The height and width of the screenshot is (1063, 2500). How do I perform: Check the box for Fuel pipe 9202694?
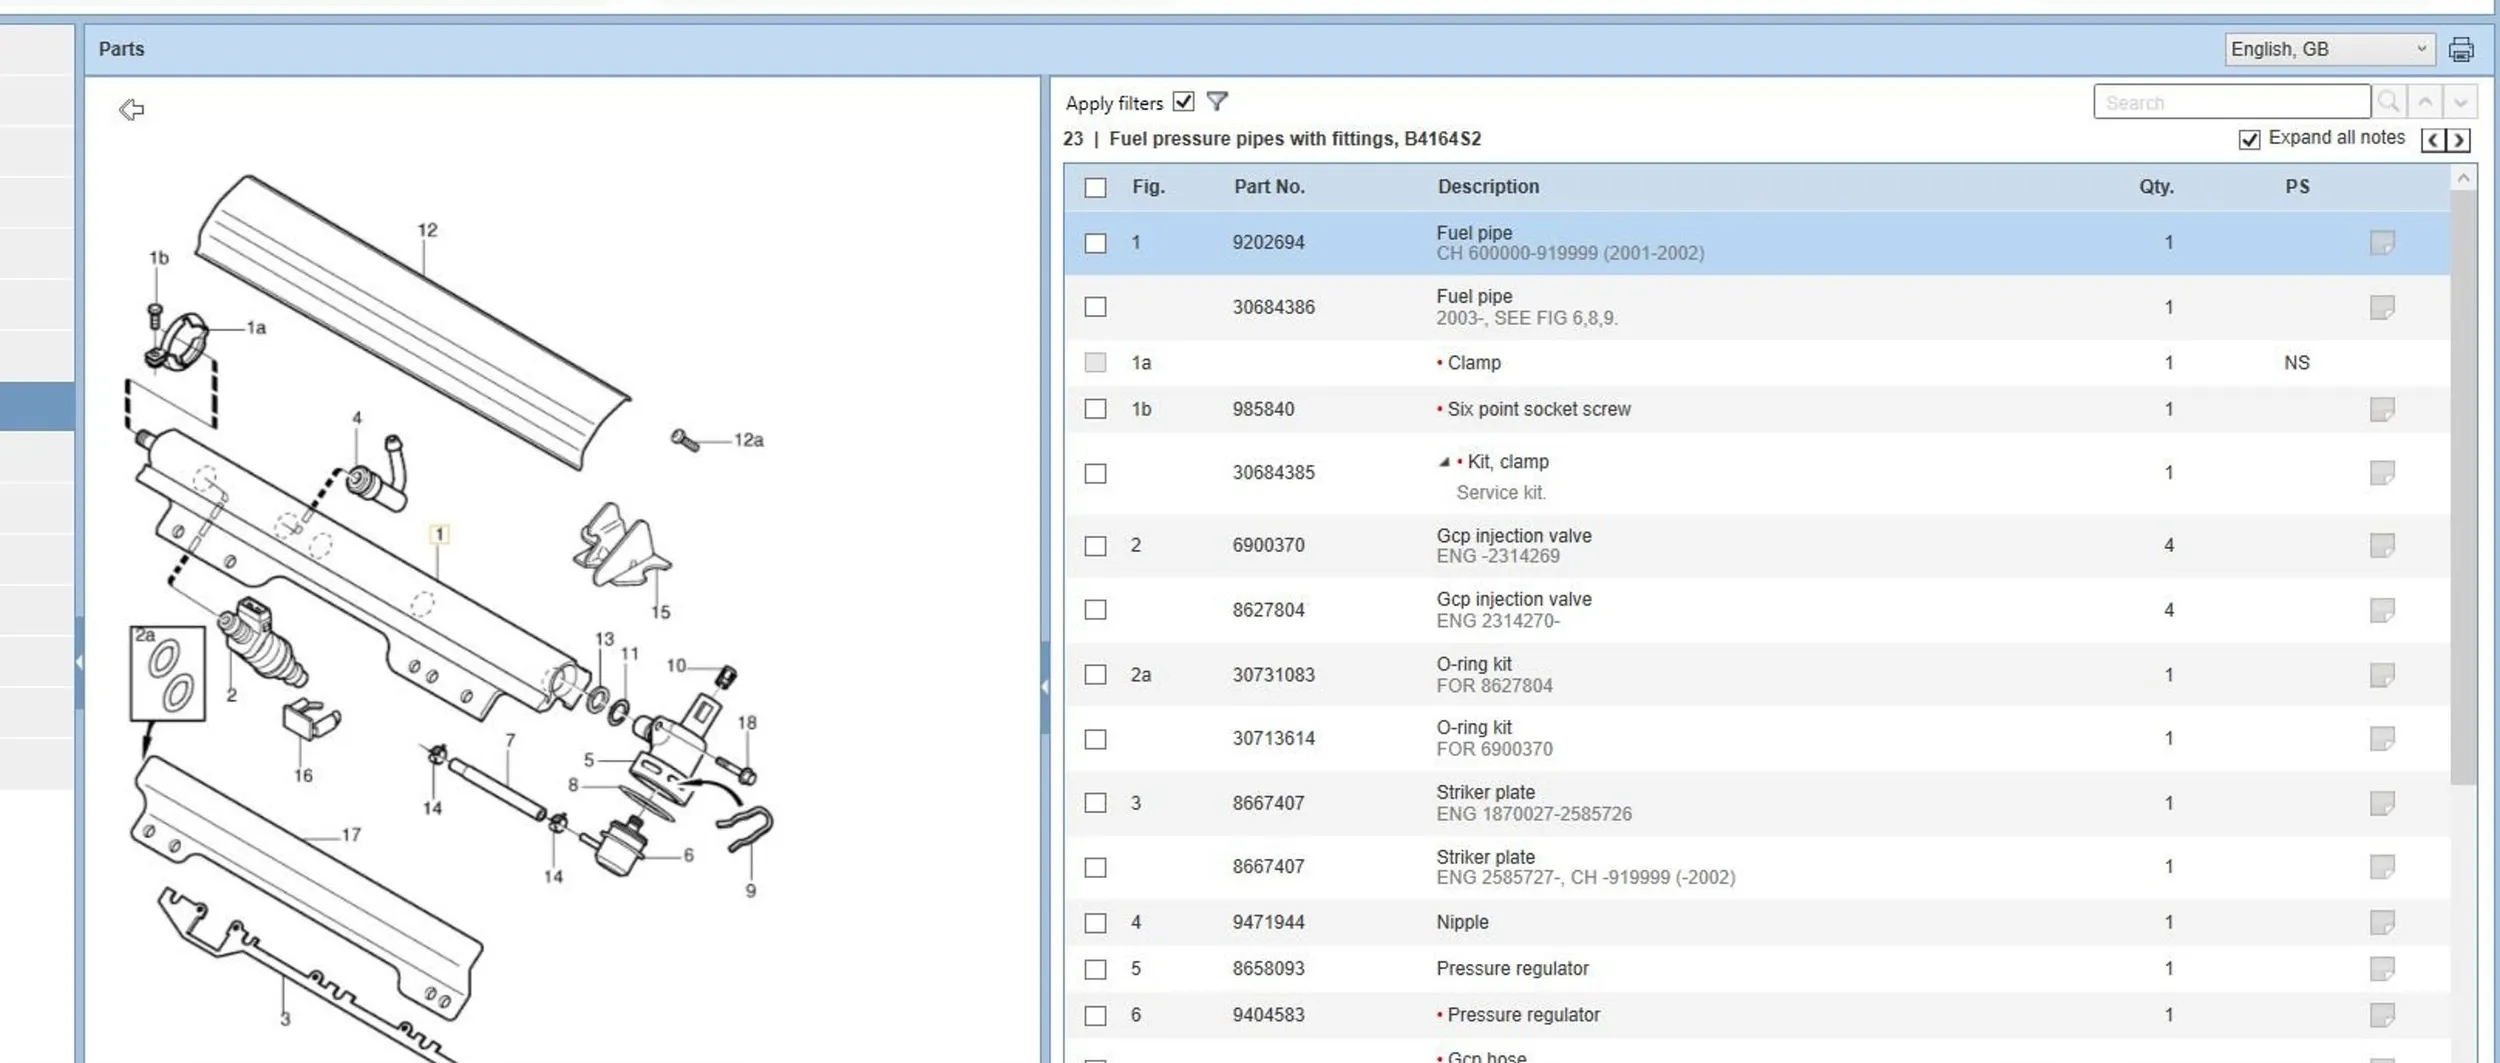(x=1096, y=243)
